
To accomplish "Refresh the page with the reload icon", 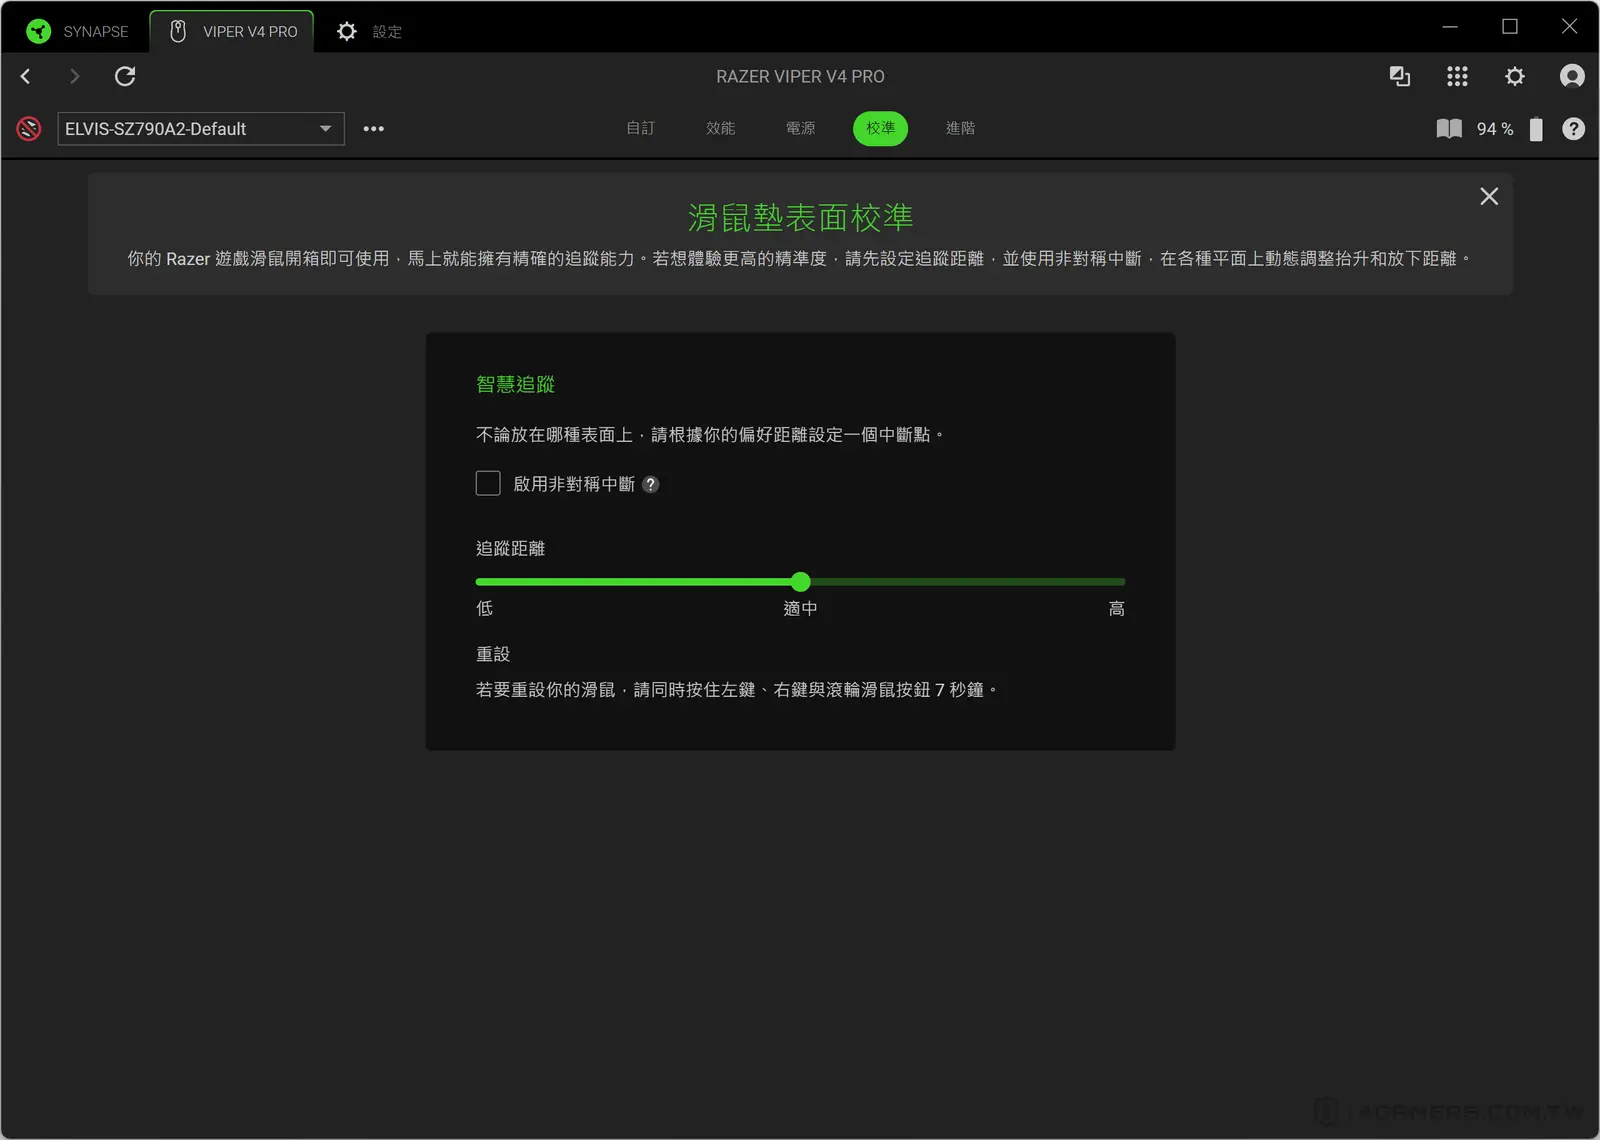I will coord(125,76).
